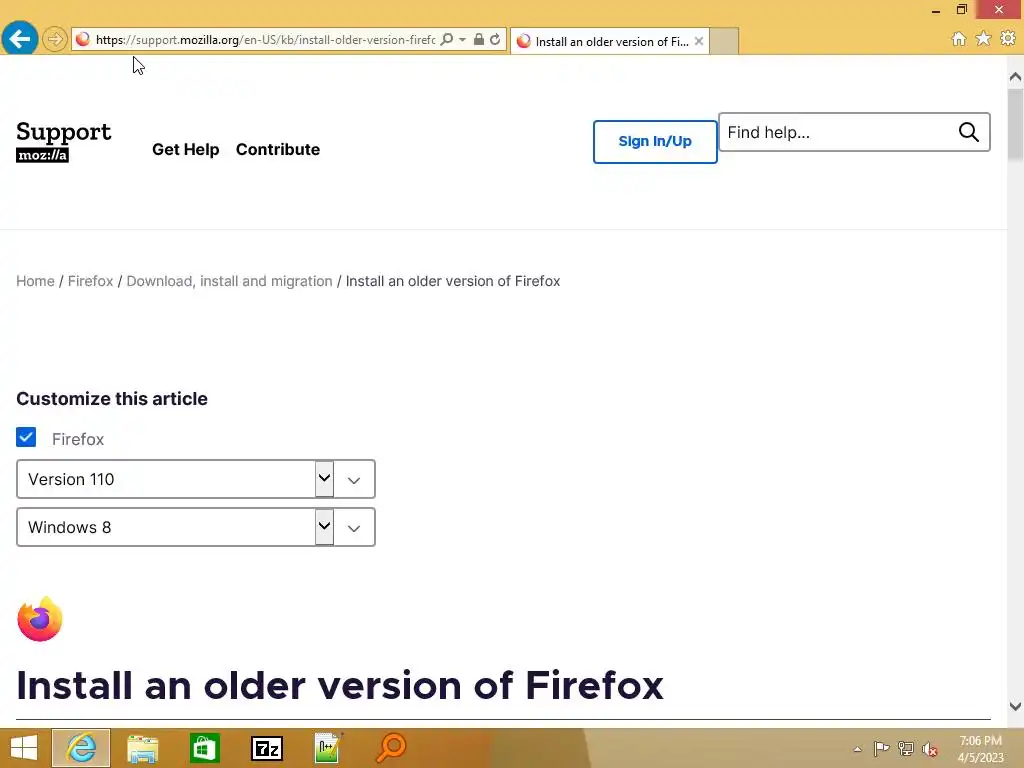Open a new blank tab
Image resolution: width=1024 pixels, height=768 pixels.
tap(724, 41)
